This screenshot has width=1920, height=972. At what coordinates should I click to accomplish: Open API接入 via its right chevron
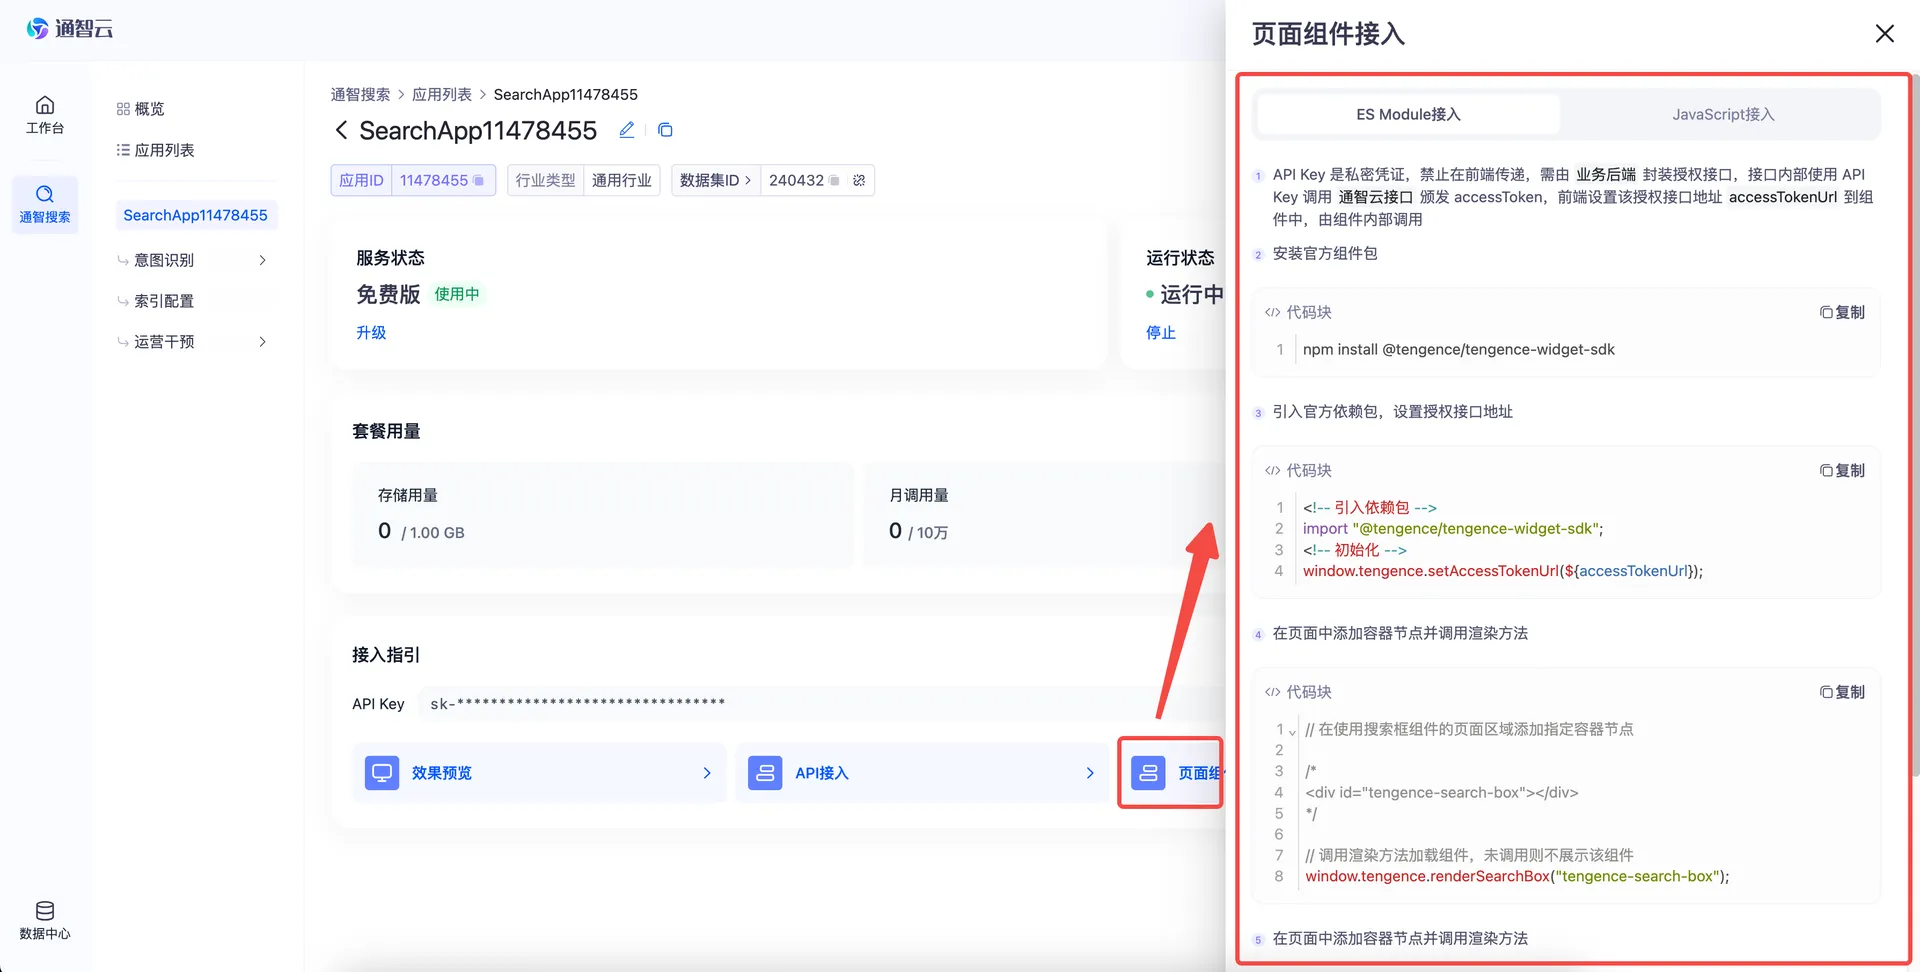click(x=1090, y=773)
